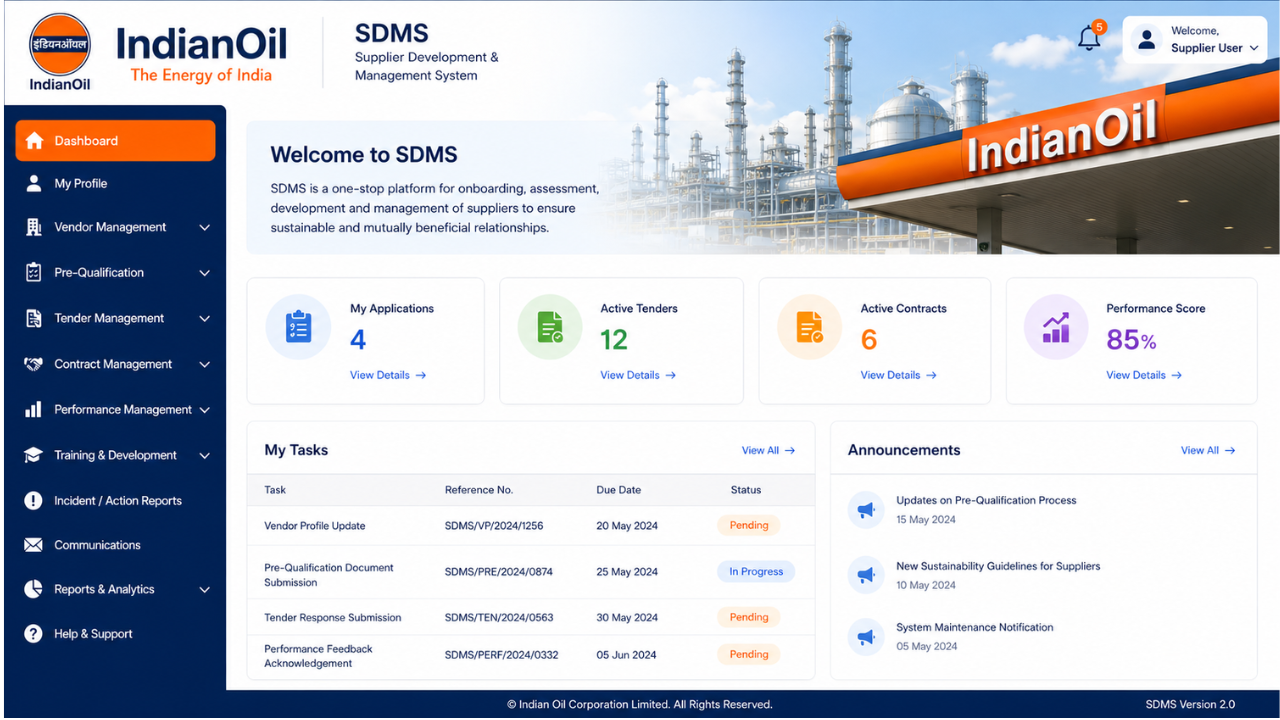Viewport: 1280px width, 720px height.
Task: Click SDMS Version 2.0 in footer
Action: click(1190, 704)
